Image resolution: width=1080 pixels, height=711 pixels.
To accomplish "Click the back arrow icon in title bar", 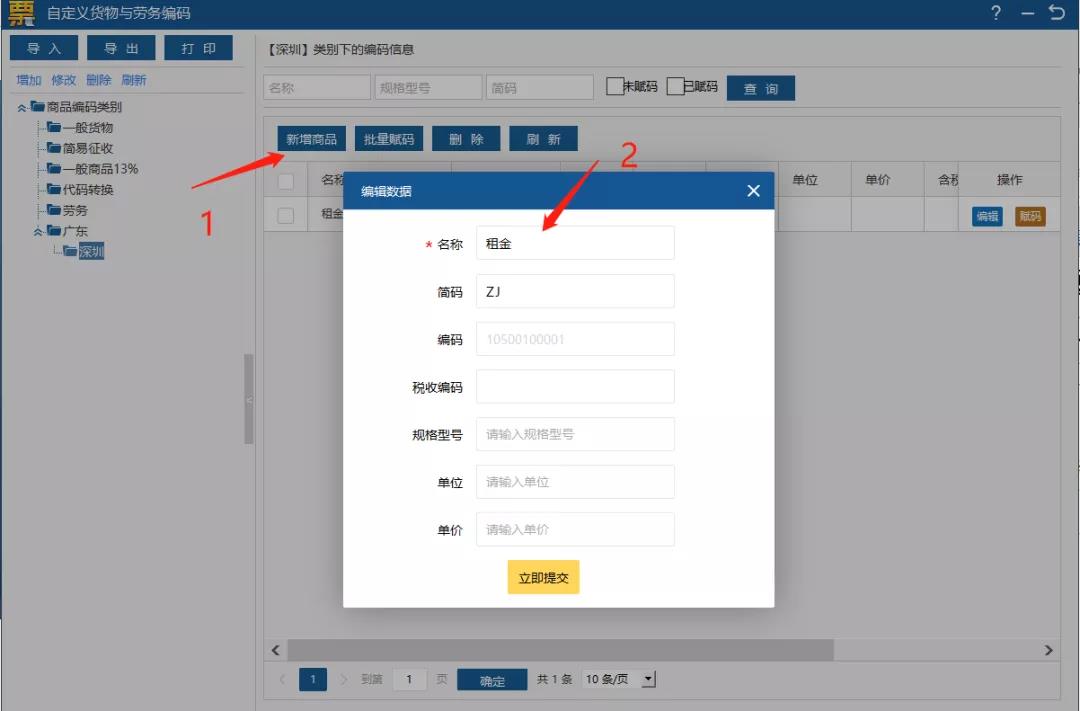I will click(x=1057, y=12).
